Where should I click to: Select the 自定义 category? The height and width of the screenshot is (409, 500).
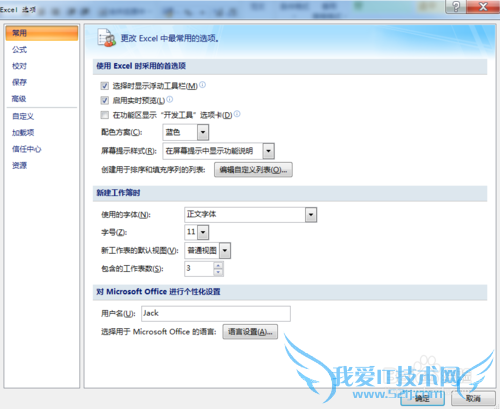(23, 116)
